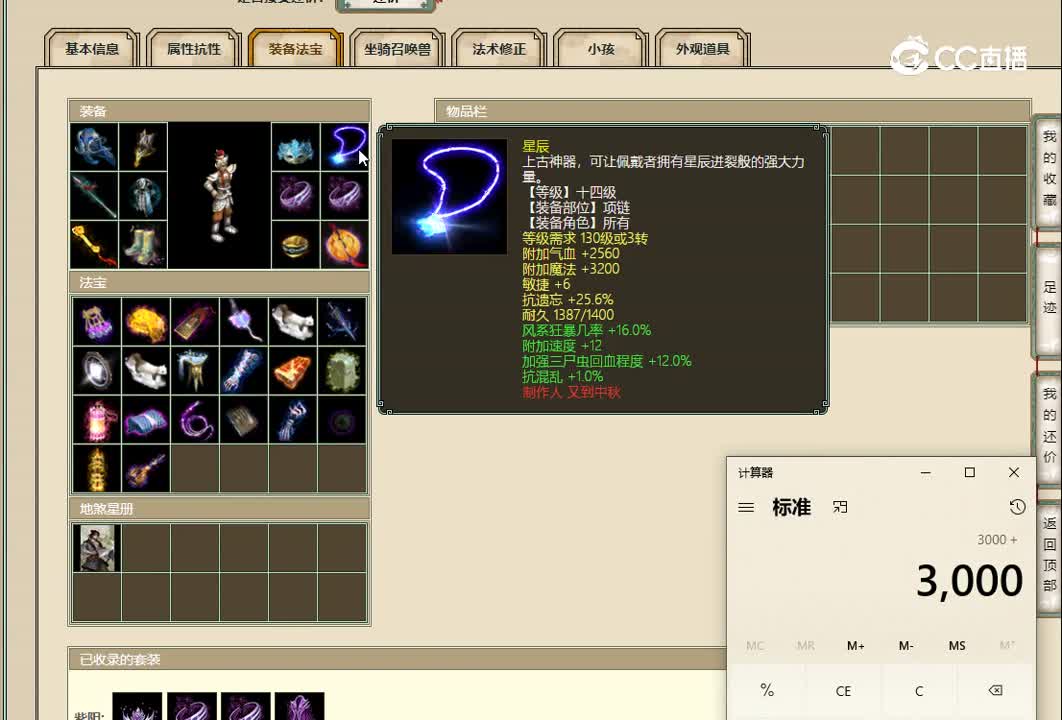This screenshot has width=1062, height=720.
Task: Select the blue-green armor robe icon
Action: click(x=143, y=196)
